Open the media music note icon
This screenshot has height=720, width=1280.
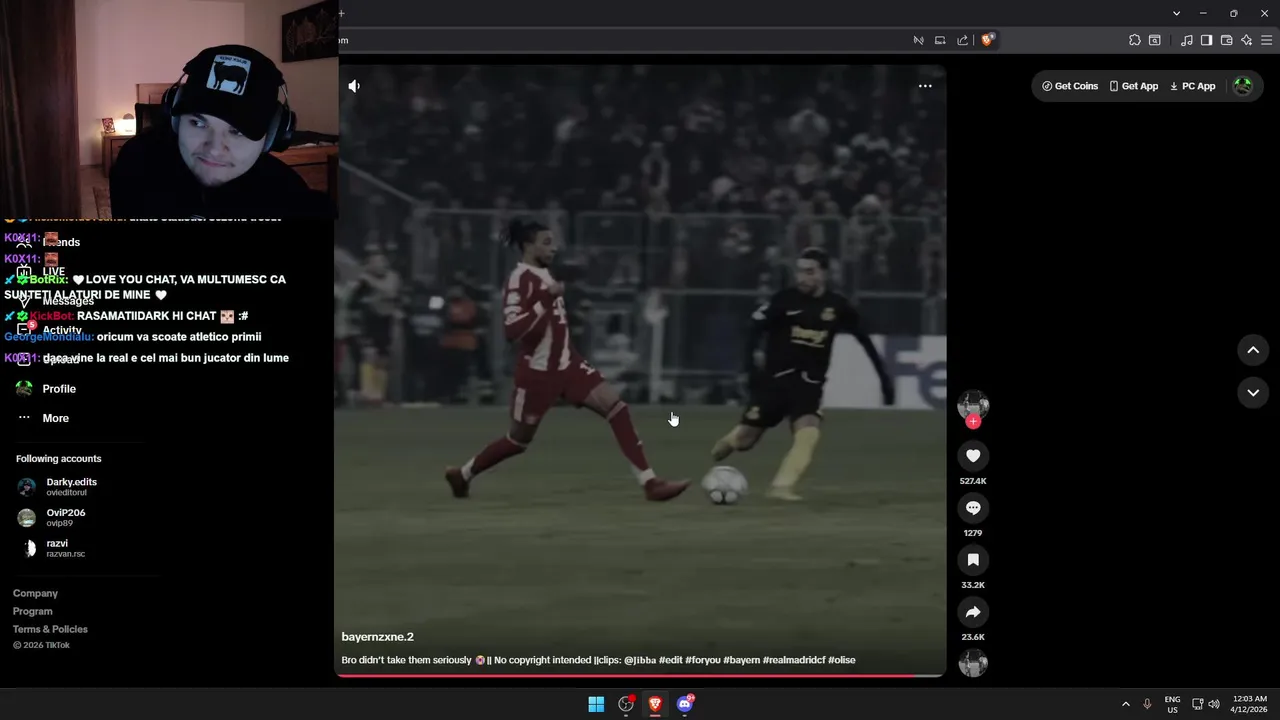[1186, 40]
